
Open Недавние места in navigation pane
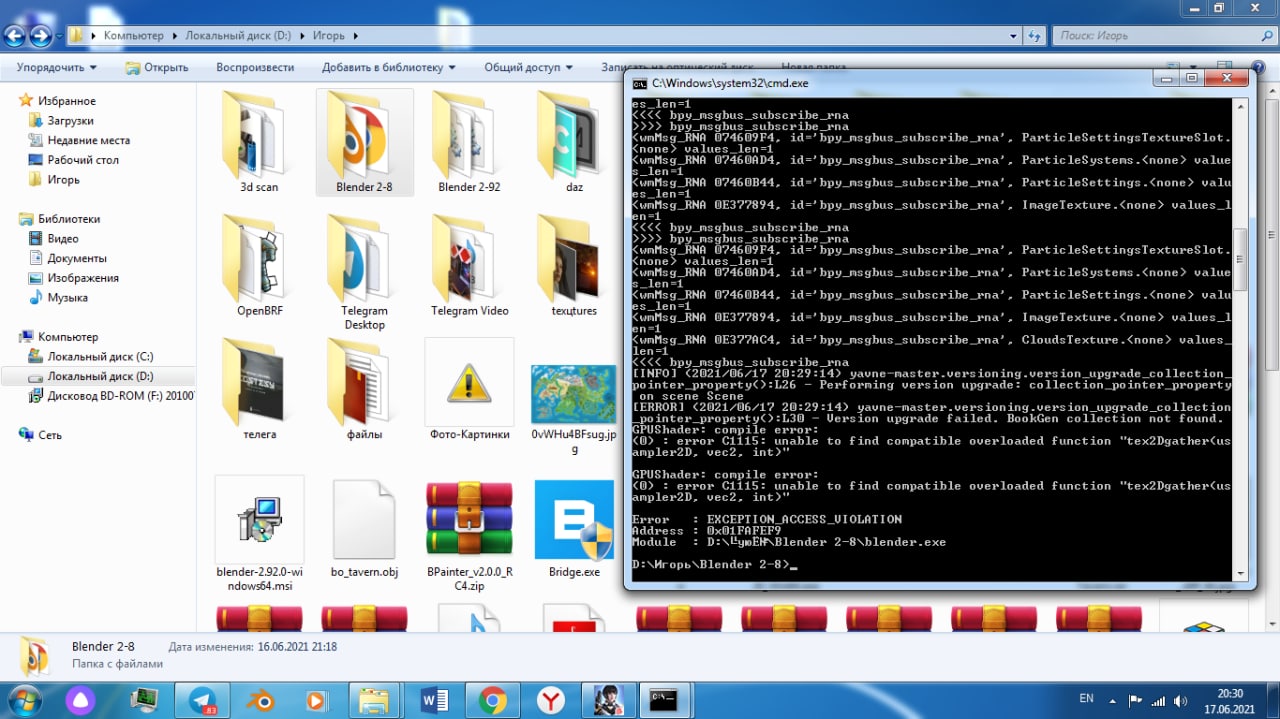tap(89, 141)
